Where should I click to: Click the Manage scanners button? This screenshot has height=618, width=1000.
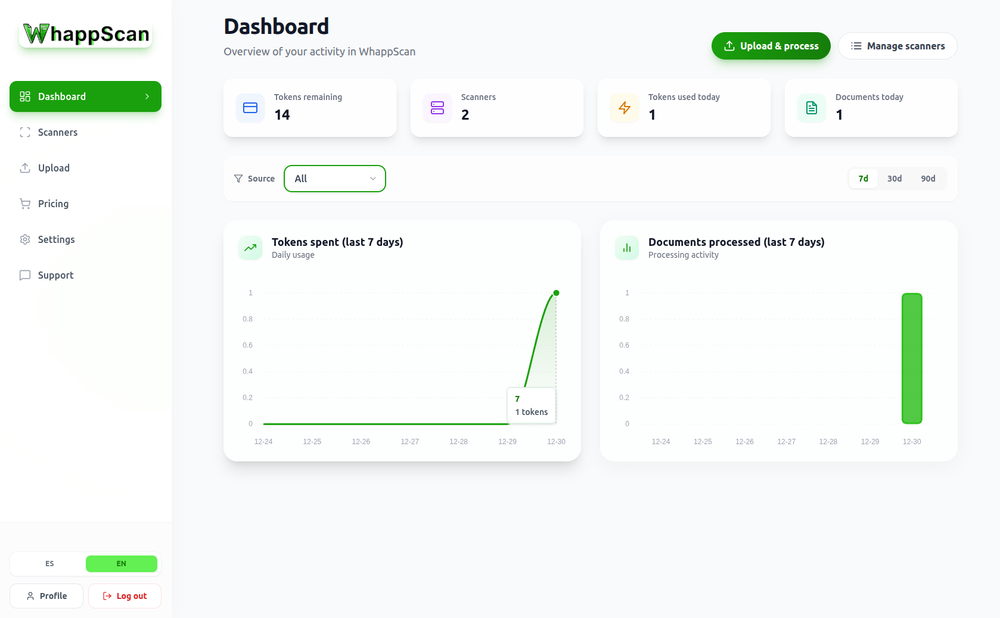coord(897,46)
